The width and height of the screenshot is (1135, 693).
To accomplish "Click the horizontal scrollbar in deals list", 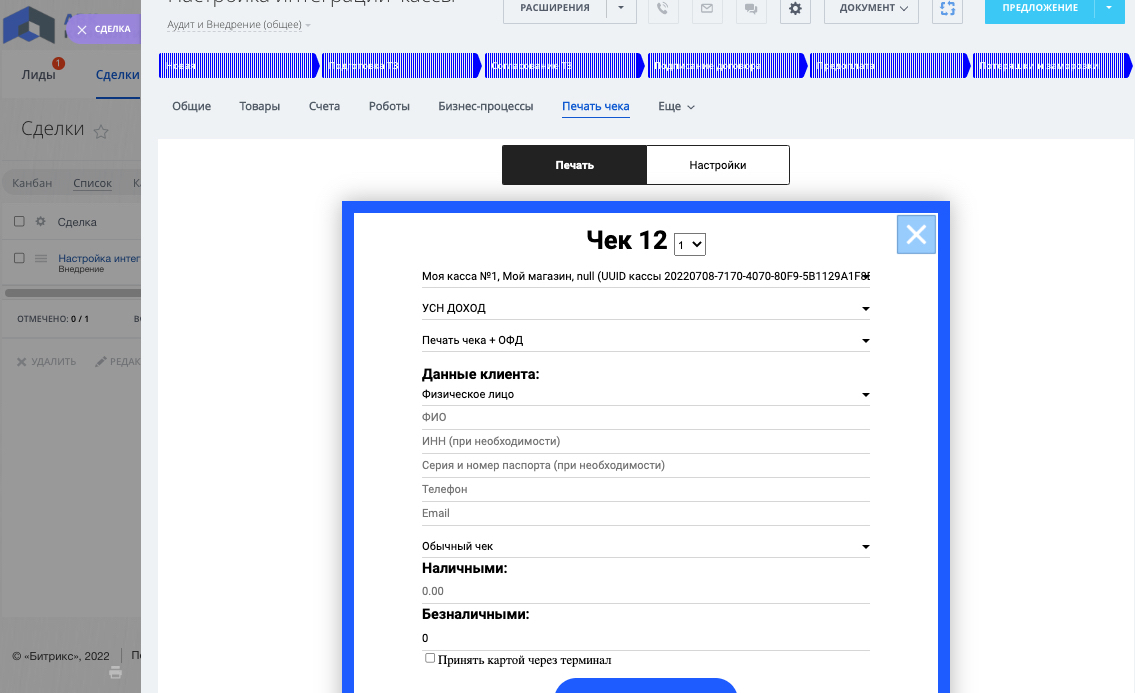I will [x=72, y=293].
